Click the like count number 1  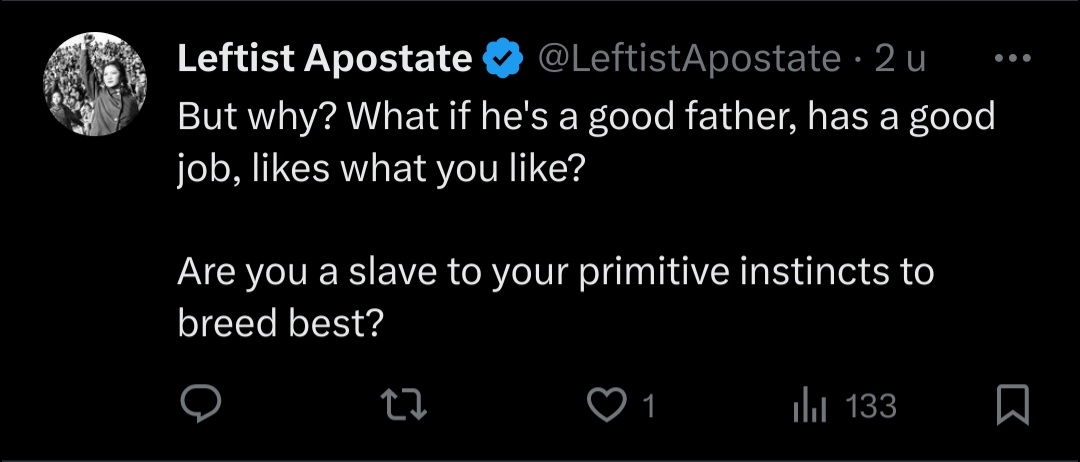pos(647,406)
